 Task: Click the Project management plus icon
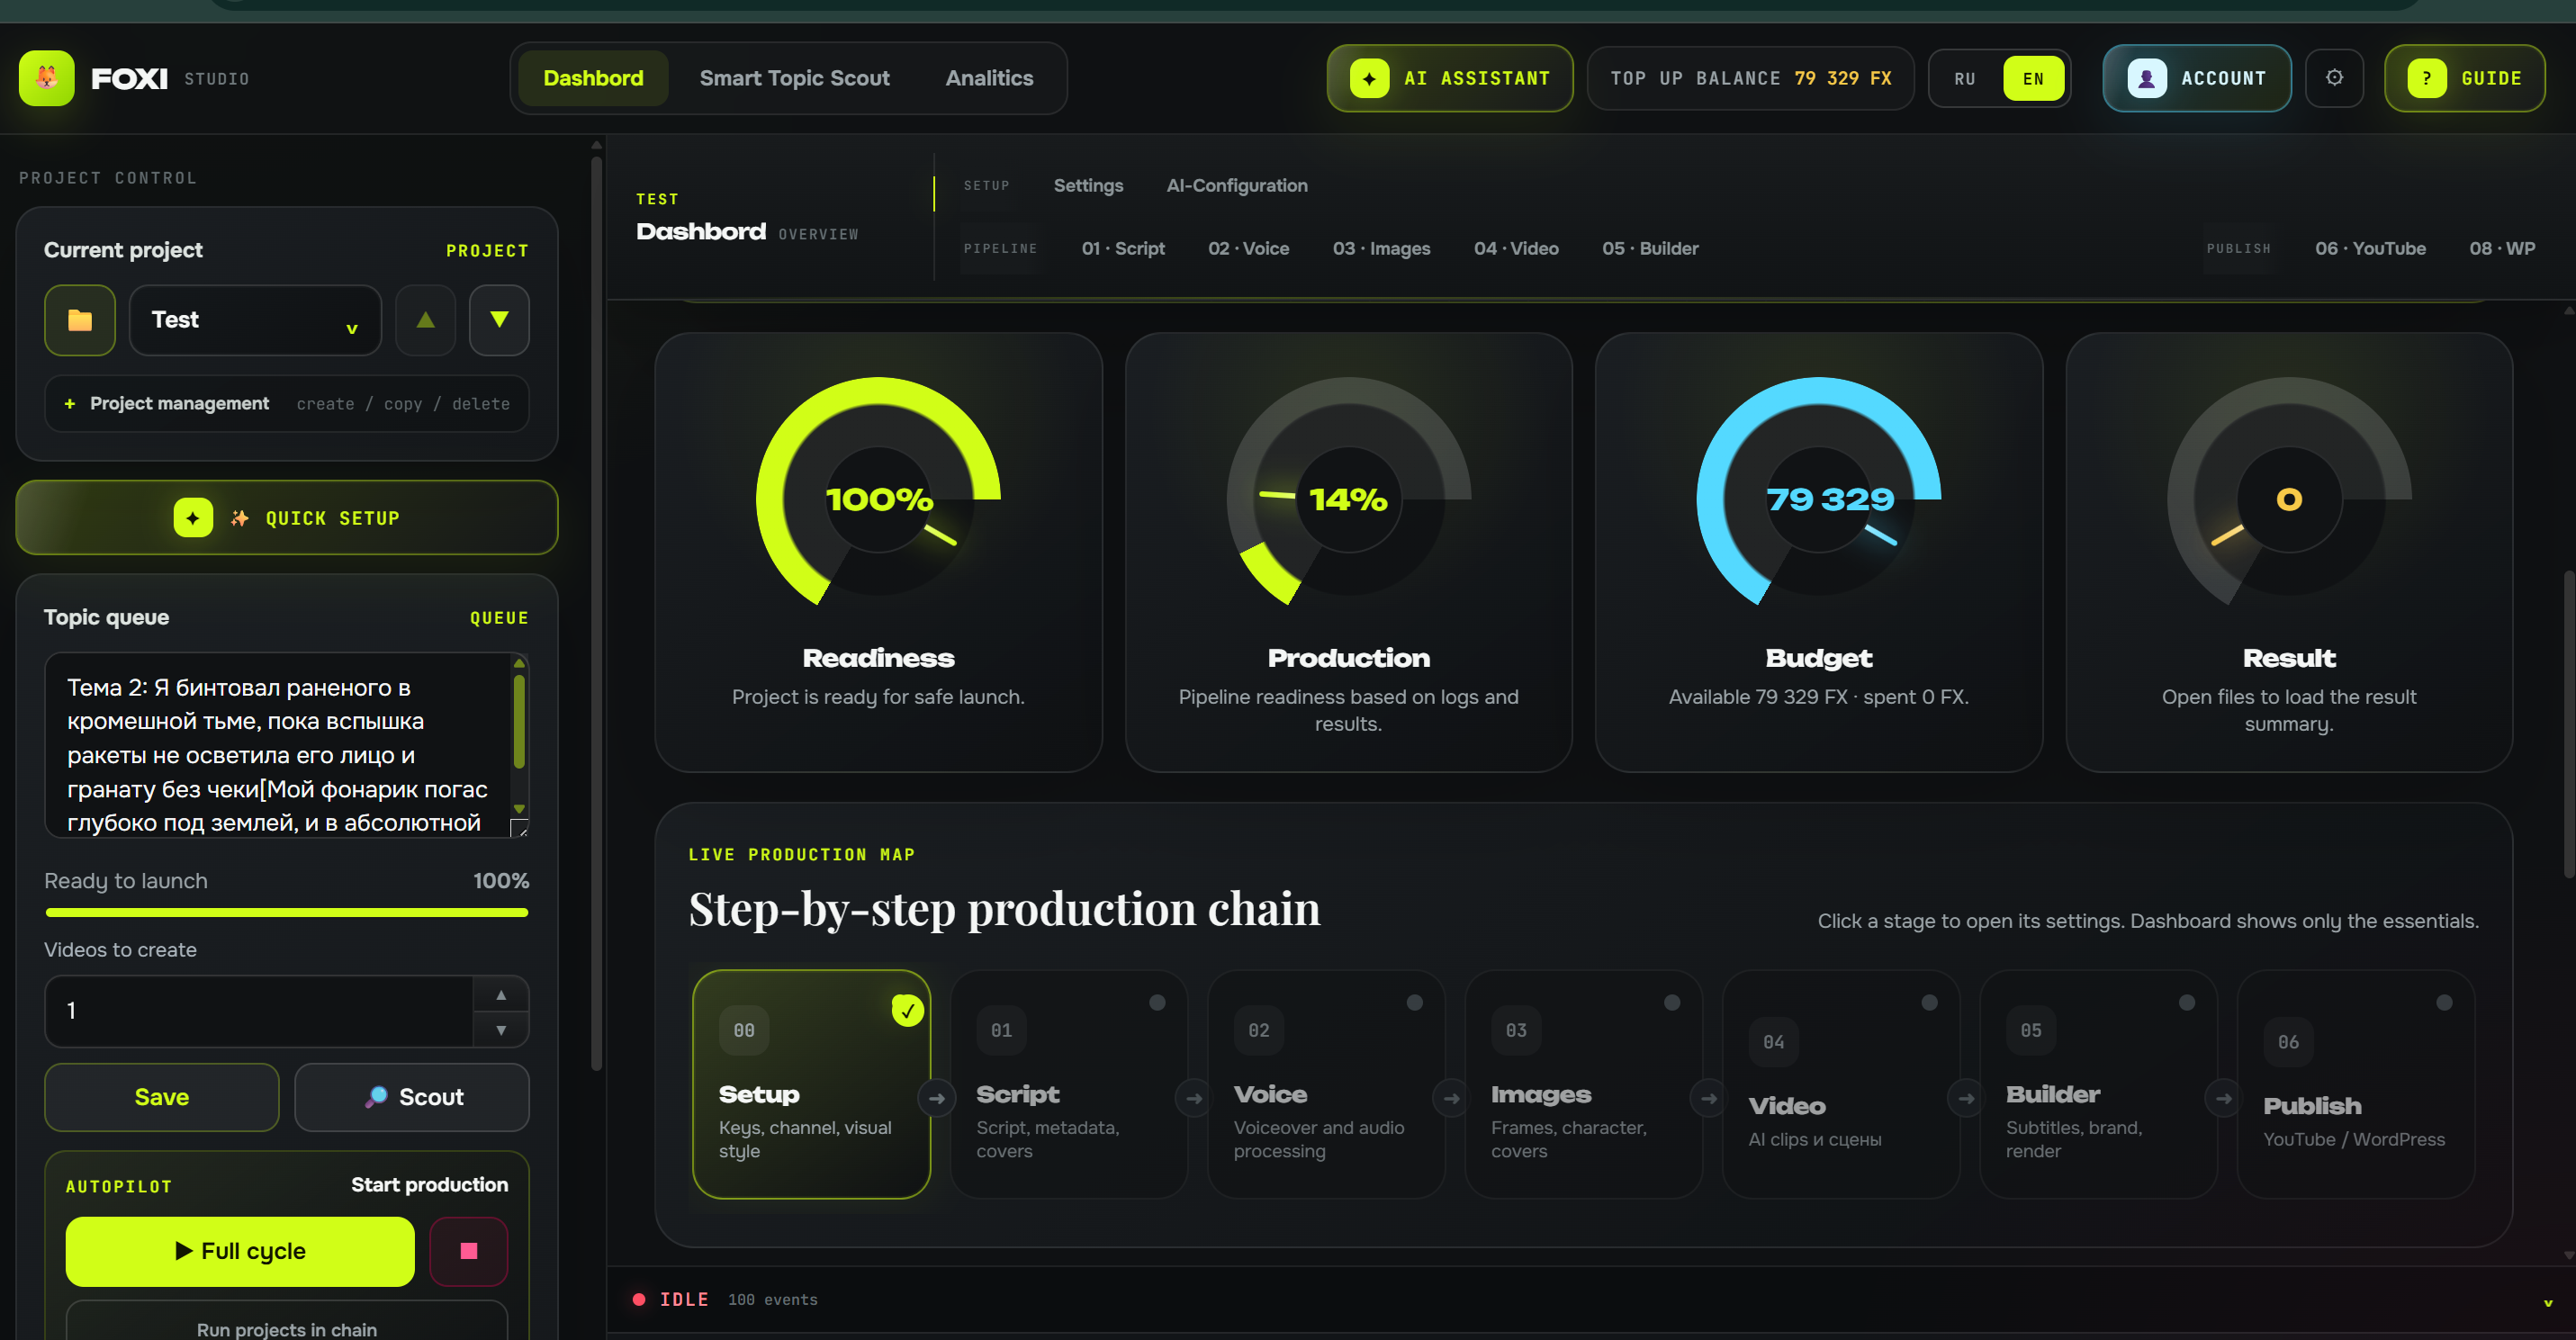click(70, 404)
